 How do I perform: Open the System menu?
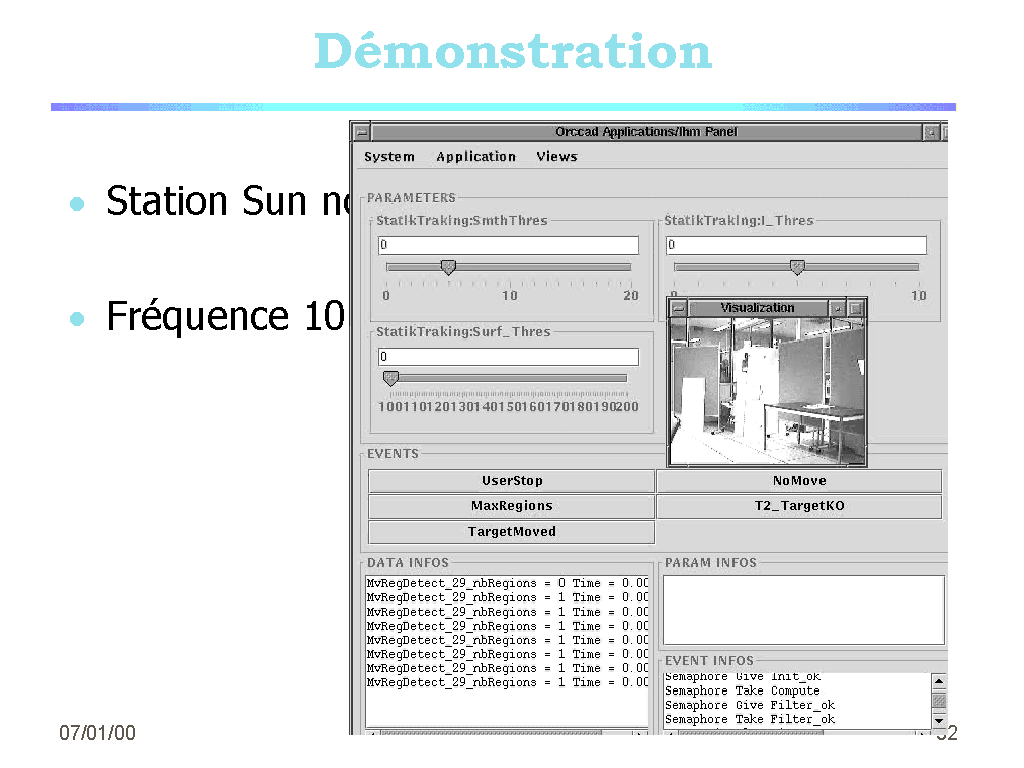(389, 157)
